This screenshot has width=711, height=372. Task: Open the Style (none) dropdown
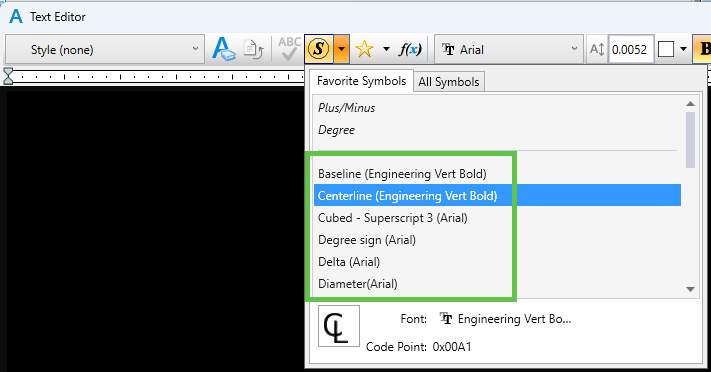tap(104, 49)
